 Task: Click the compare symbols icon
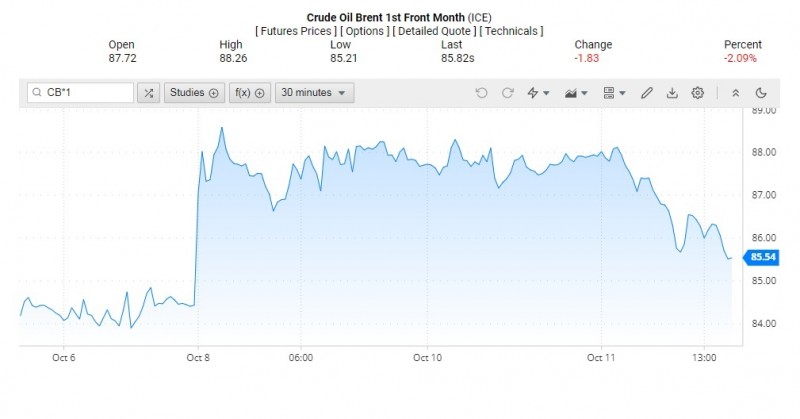tap(148, 93)
